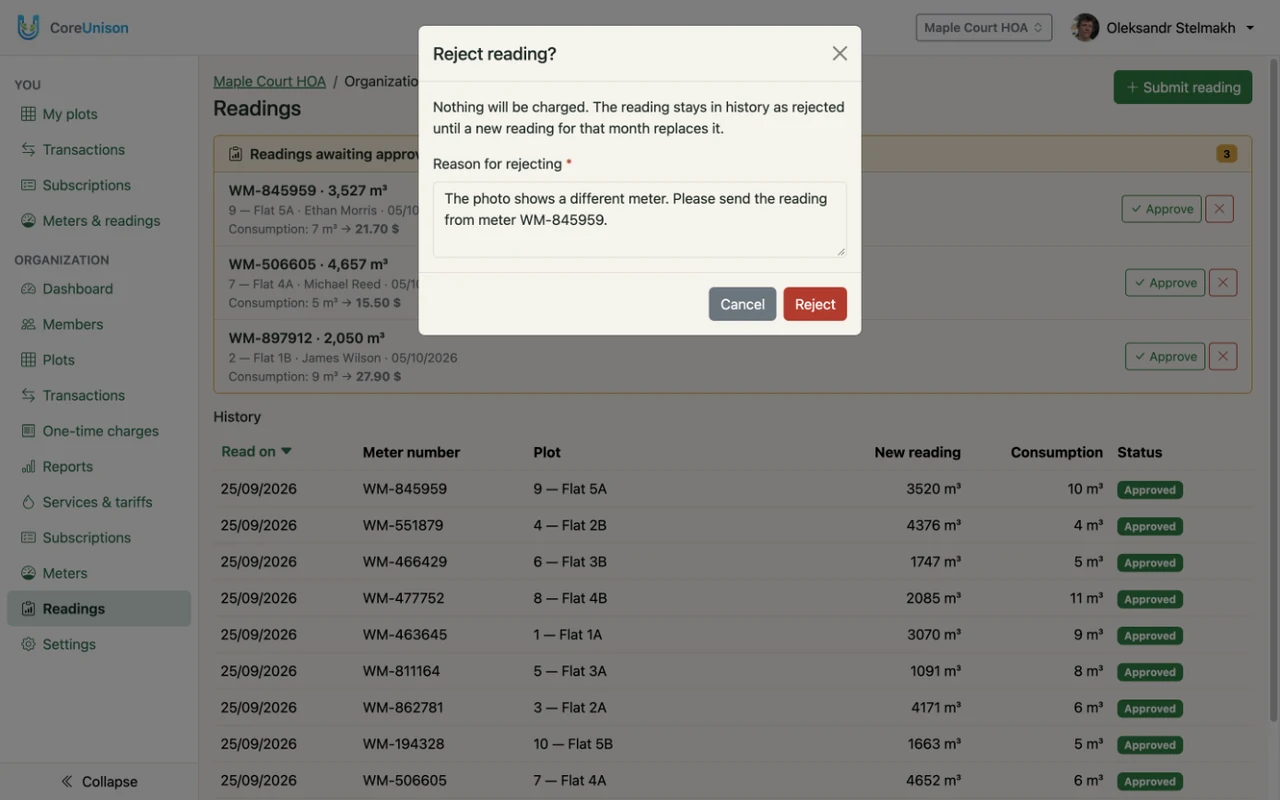Go to Subscriptions under YOU section
Viewport: 1280px width, 800px height.
[99, 185]
